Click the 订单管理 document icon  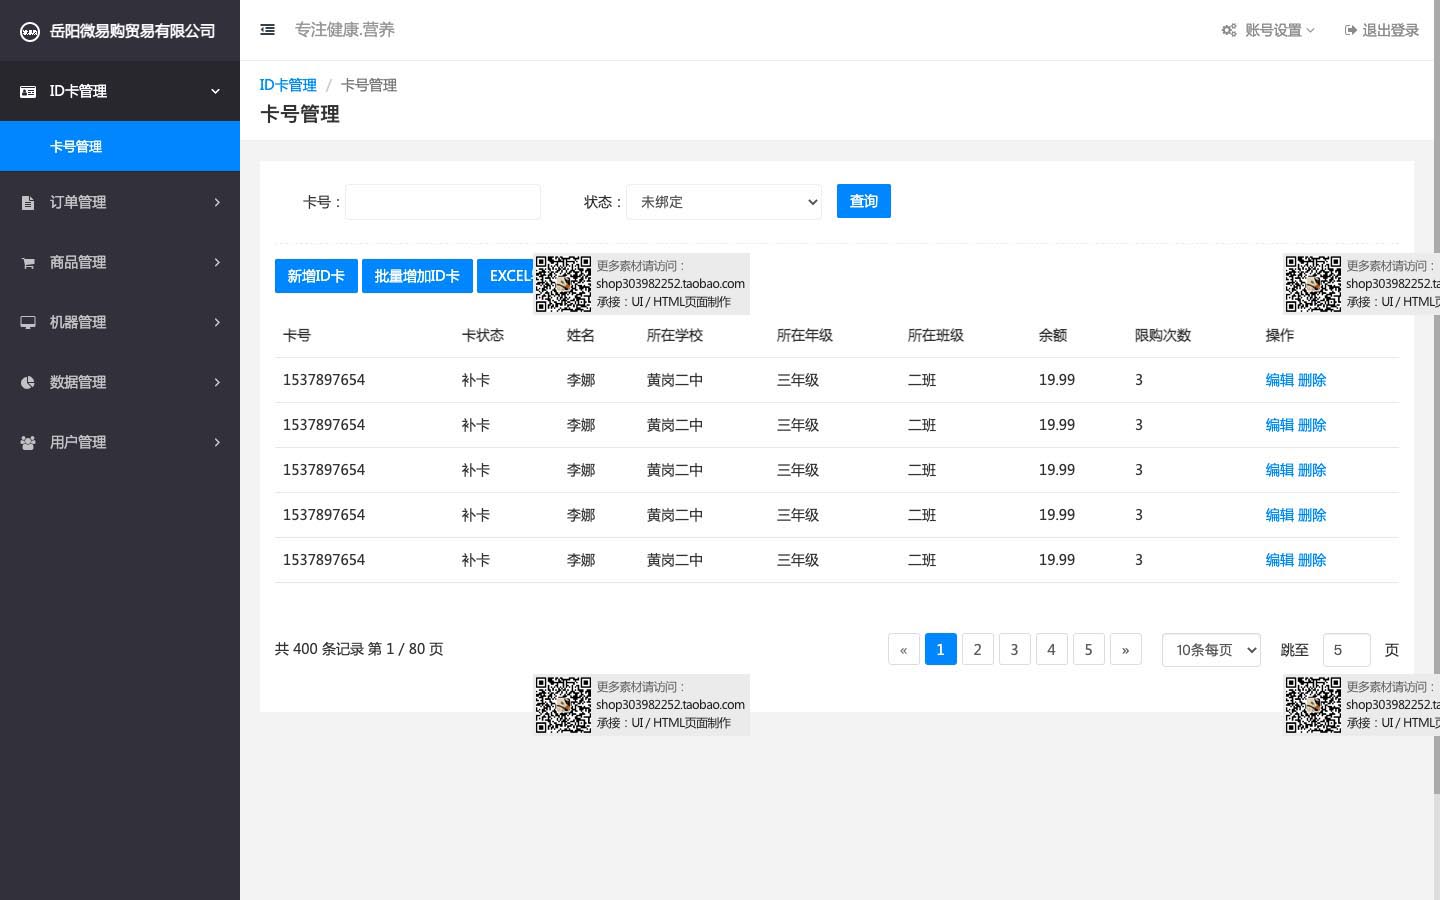pyautogui.click(x=28, y=203)
